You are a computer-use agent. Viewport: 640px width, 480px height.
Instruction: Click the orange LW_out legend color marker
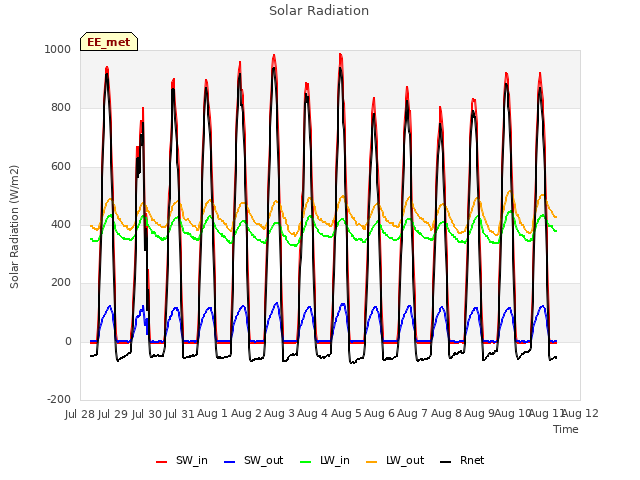pos(372,462)
